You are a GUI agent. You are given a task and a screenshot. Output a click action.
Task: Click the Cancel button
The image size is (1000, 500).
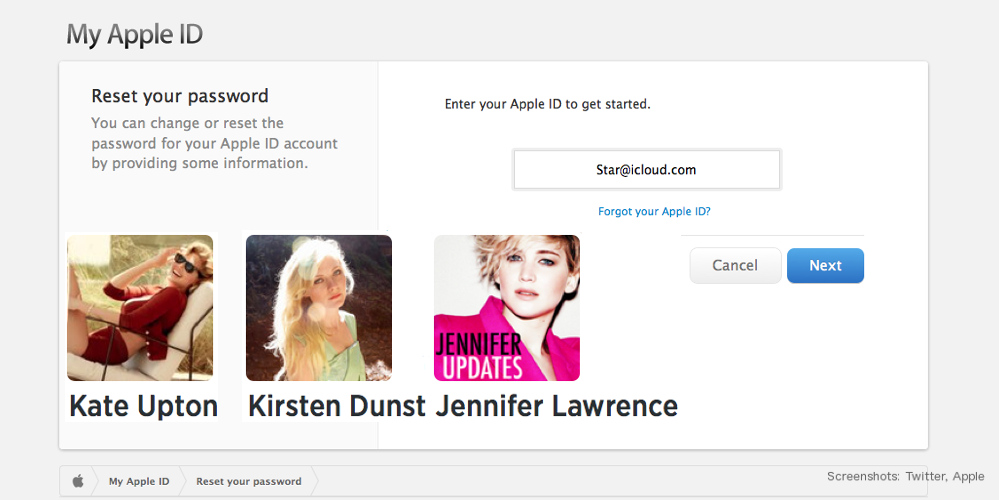pyautogui.click(x=735, y=265)
